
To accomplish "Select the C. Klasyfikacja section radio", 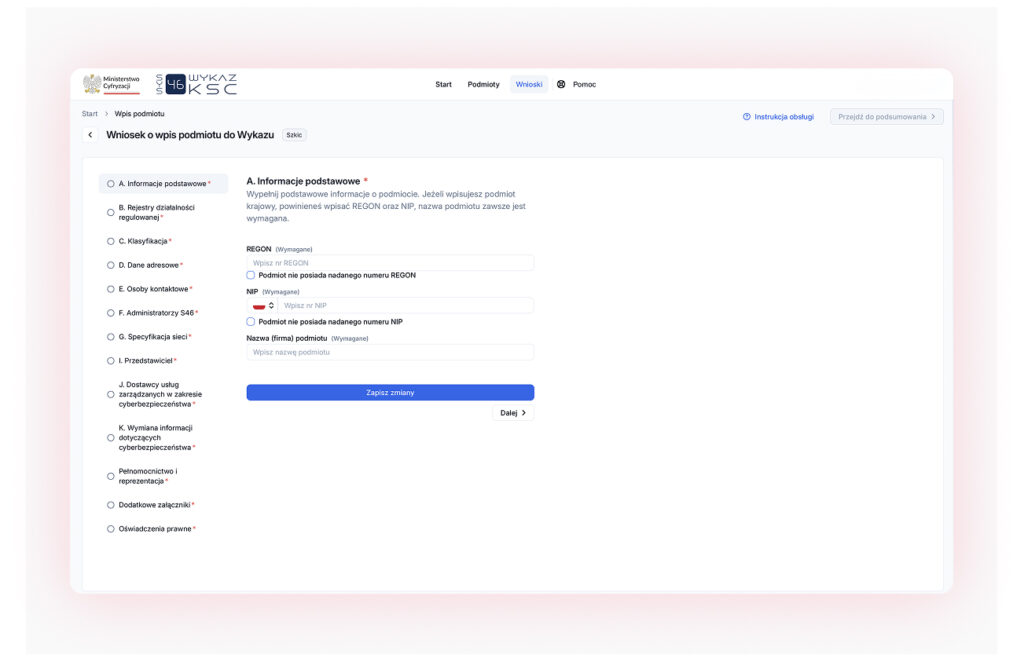I will click(x=110, y=242).
